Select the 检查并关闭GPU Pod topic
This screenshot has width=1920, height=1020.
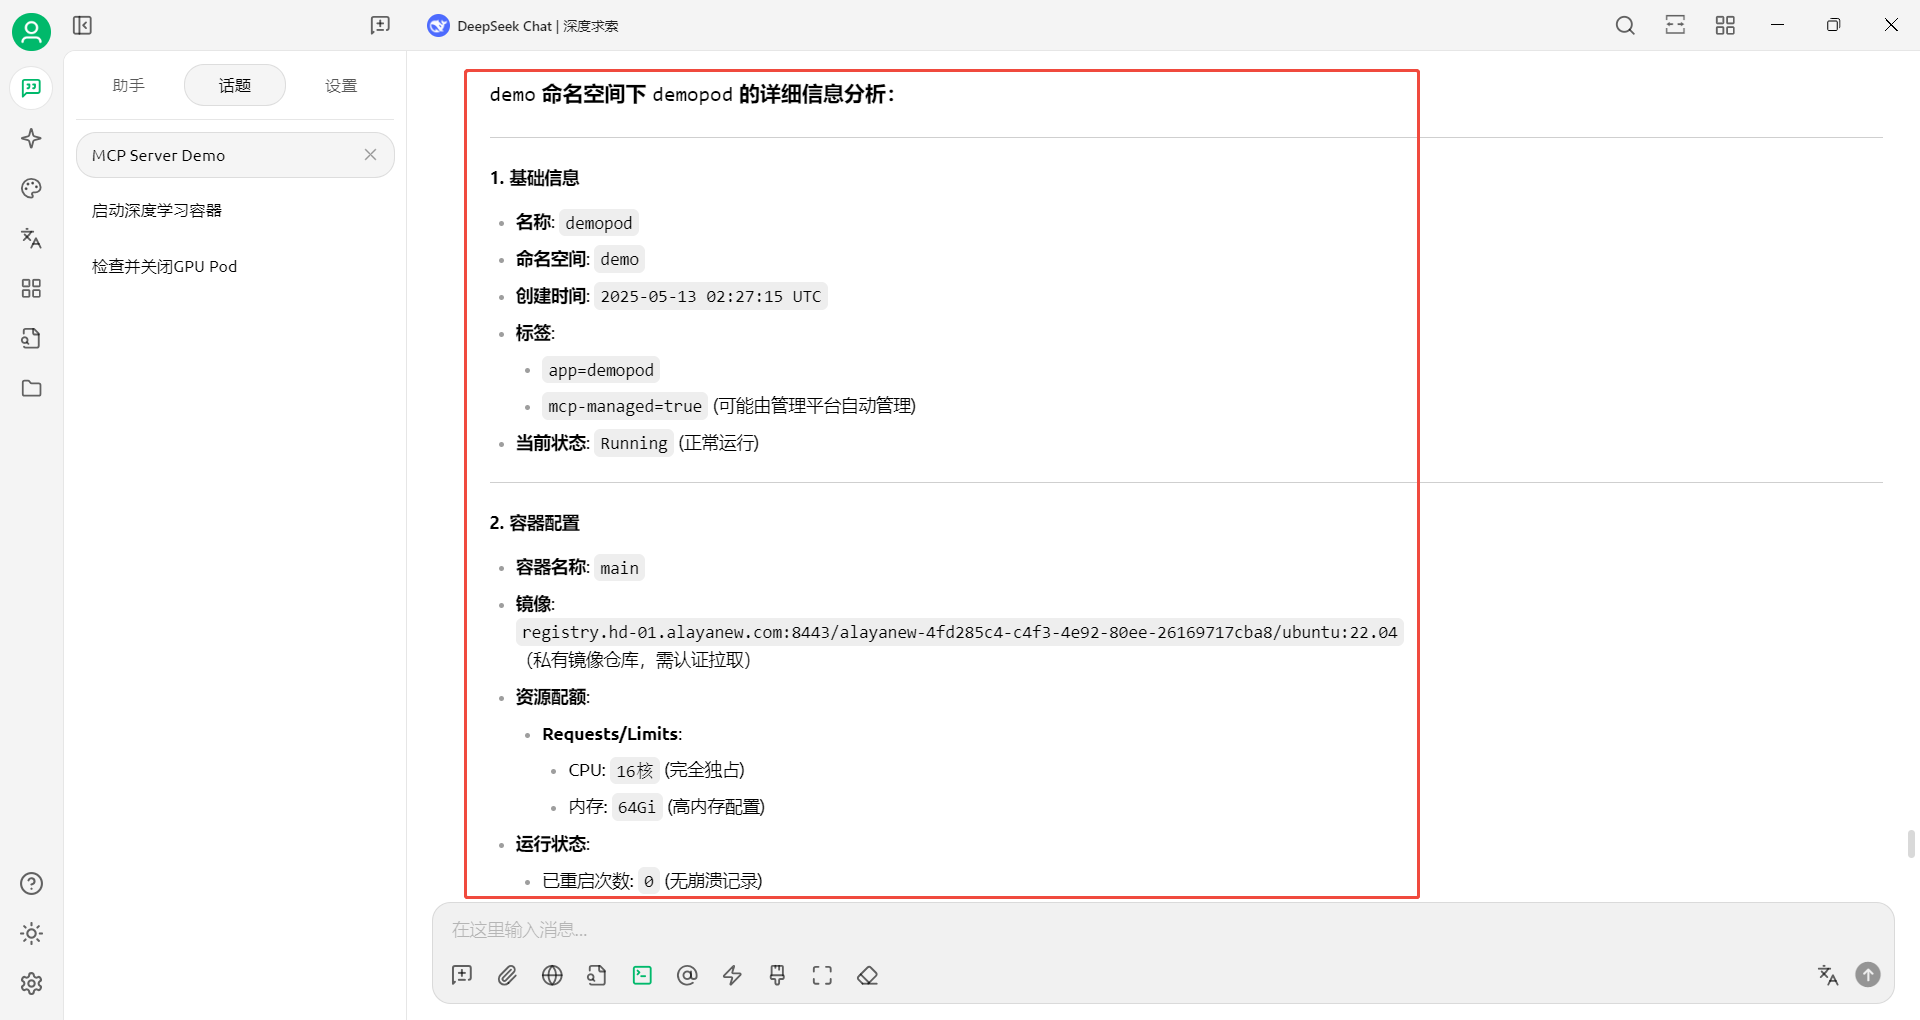165,267
